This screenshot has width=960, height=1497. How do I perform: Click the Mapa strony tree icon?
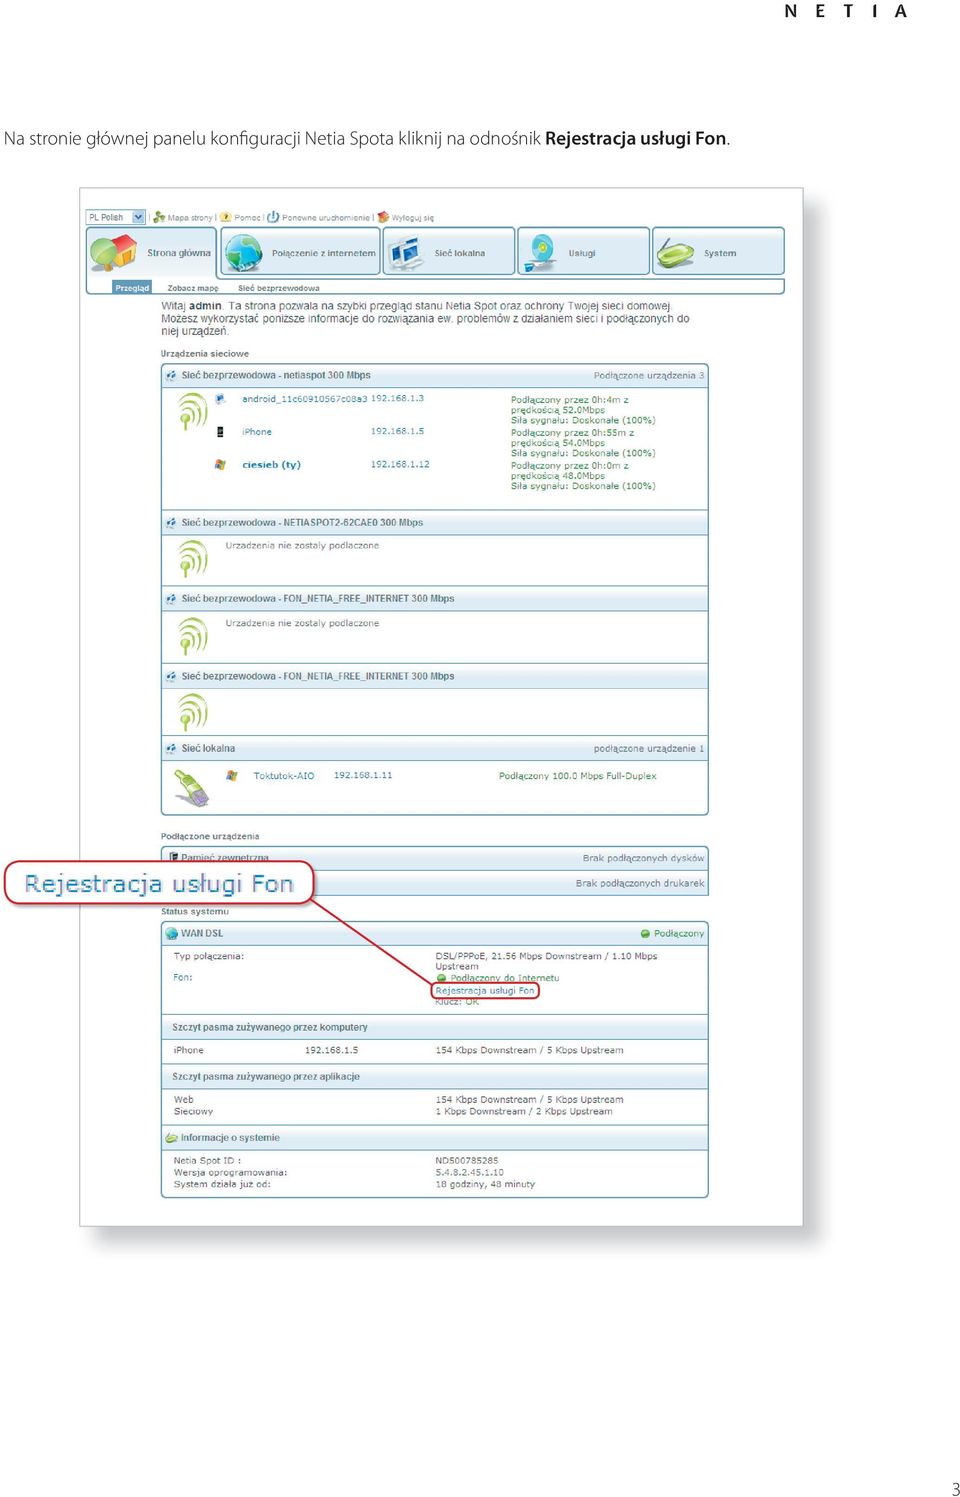point(159,217)
